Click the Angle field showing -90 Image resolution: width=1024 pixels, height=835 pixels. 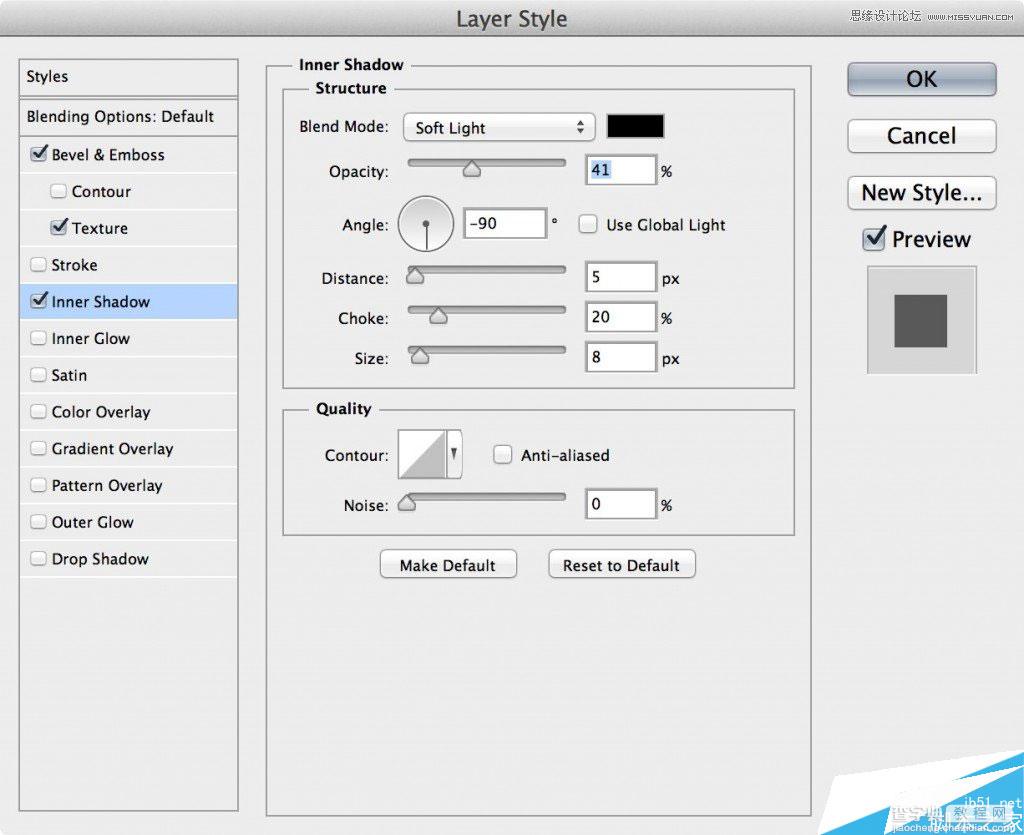pyautogui.click(x=505, y=224)
